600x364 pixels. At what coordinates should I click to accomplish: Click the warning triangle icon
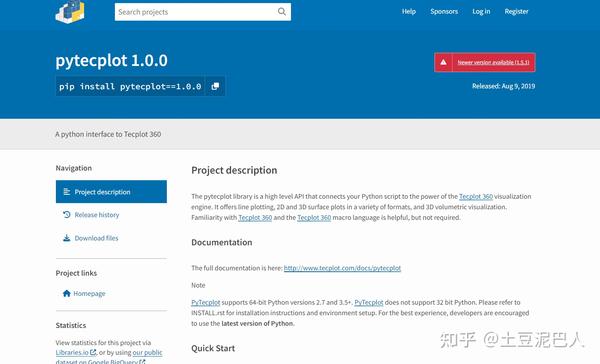click(x=443, y=62)
